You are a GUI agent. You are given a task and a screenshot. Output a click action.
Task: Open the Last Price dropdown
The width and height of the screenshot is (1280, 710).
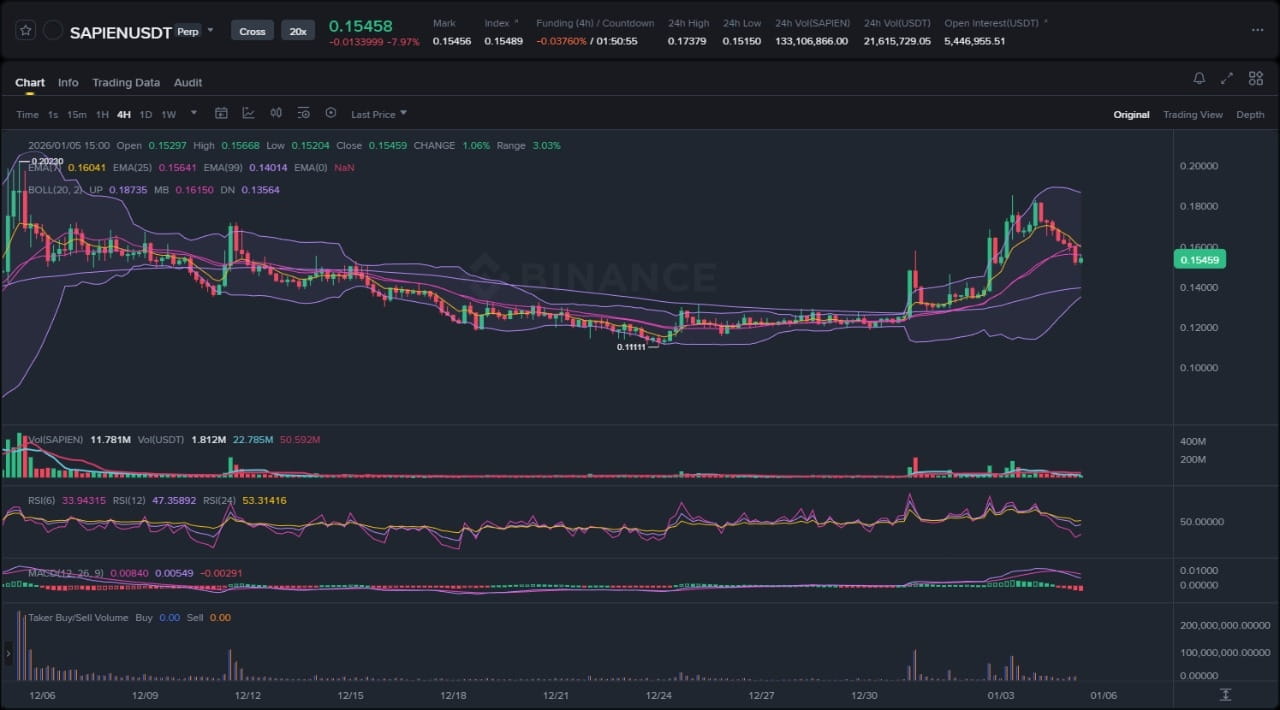coord(379,115)
